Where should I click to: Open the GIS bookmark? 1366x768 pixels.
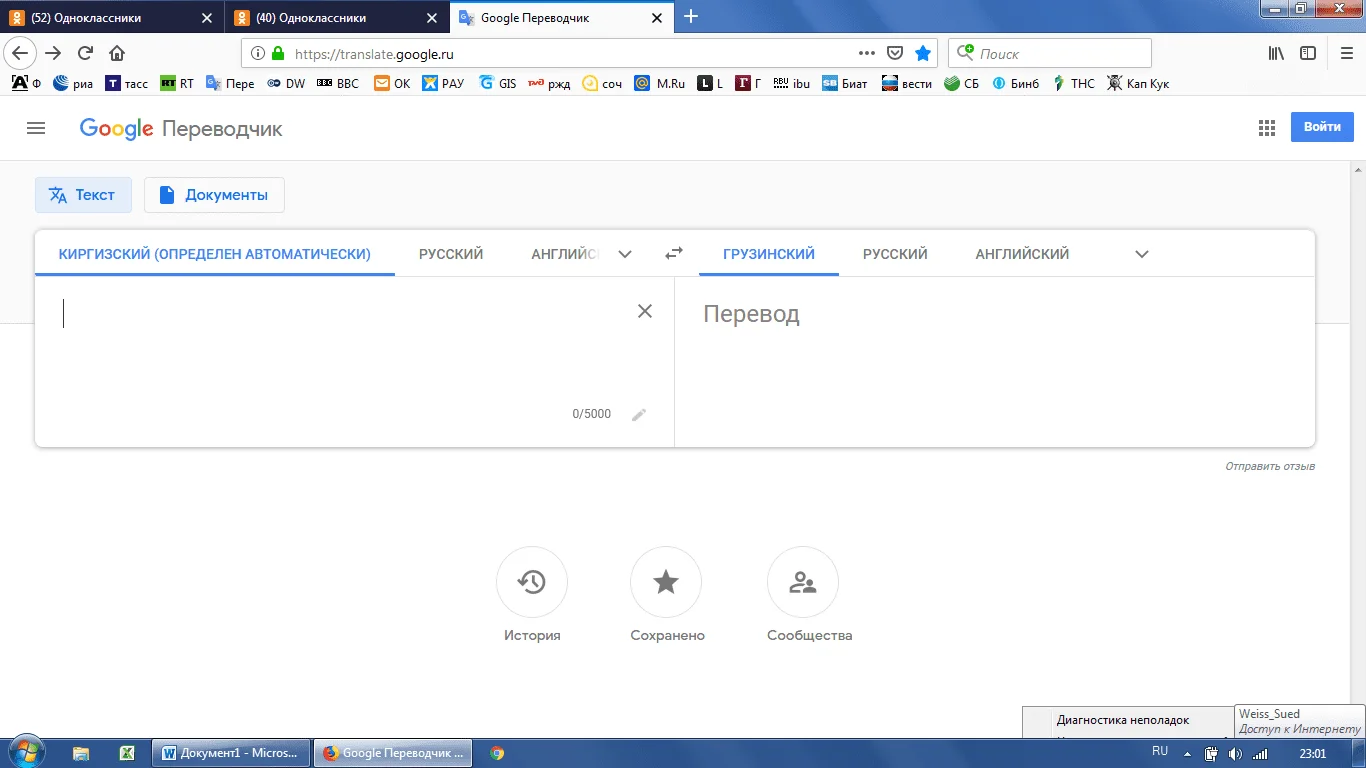click(498, 84)
